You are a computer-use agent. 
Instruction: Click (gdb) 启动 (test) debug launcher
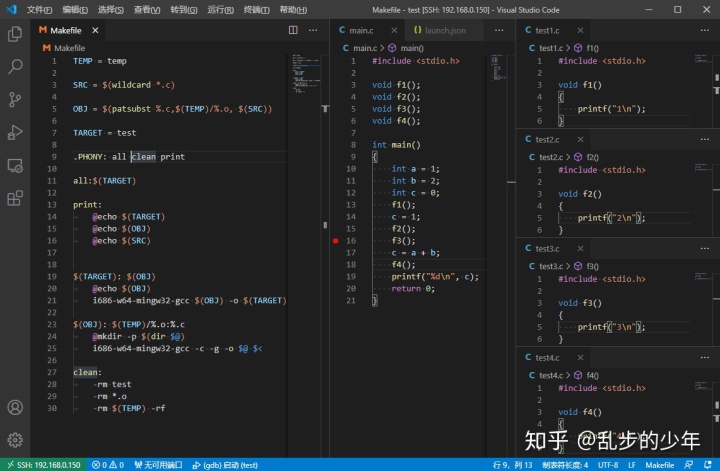click(225, 465)
